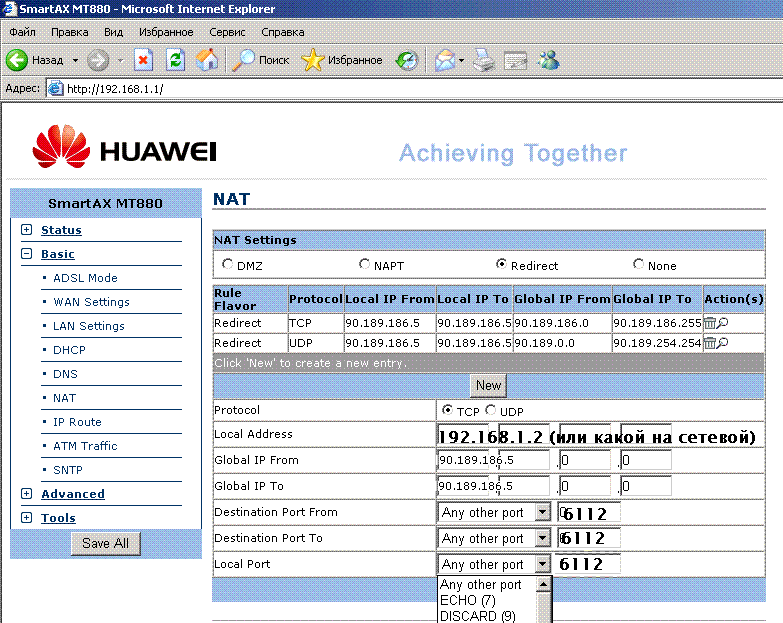Open the Вид menu
The width and height of the screenshot is (783, 623).
click(x=113, y=32)
